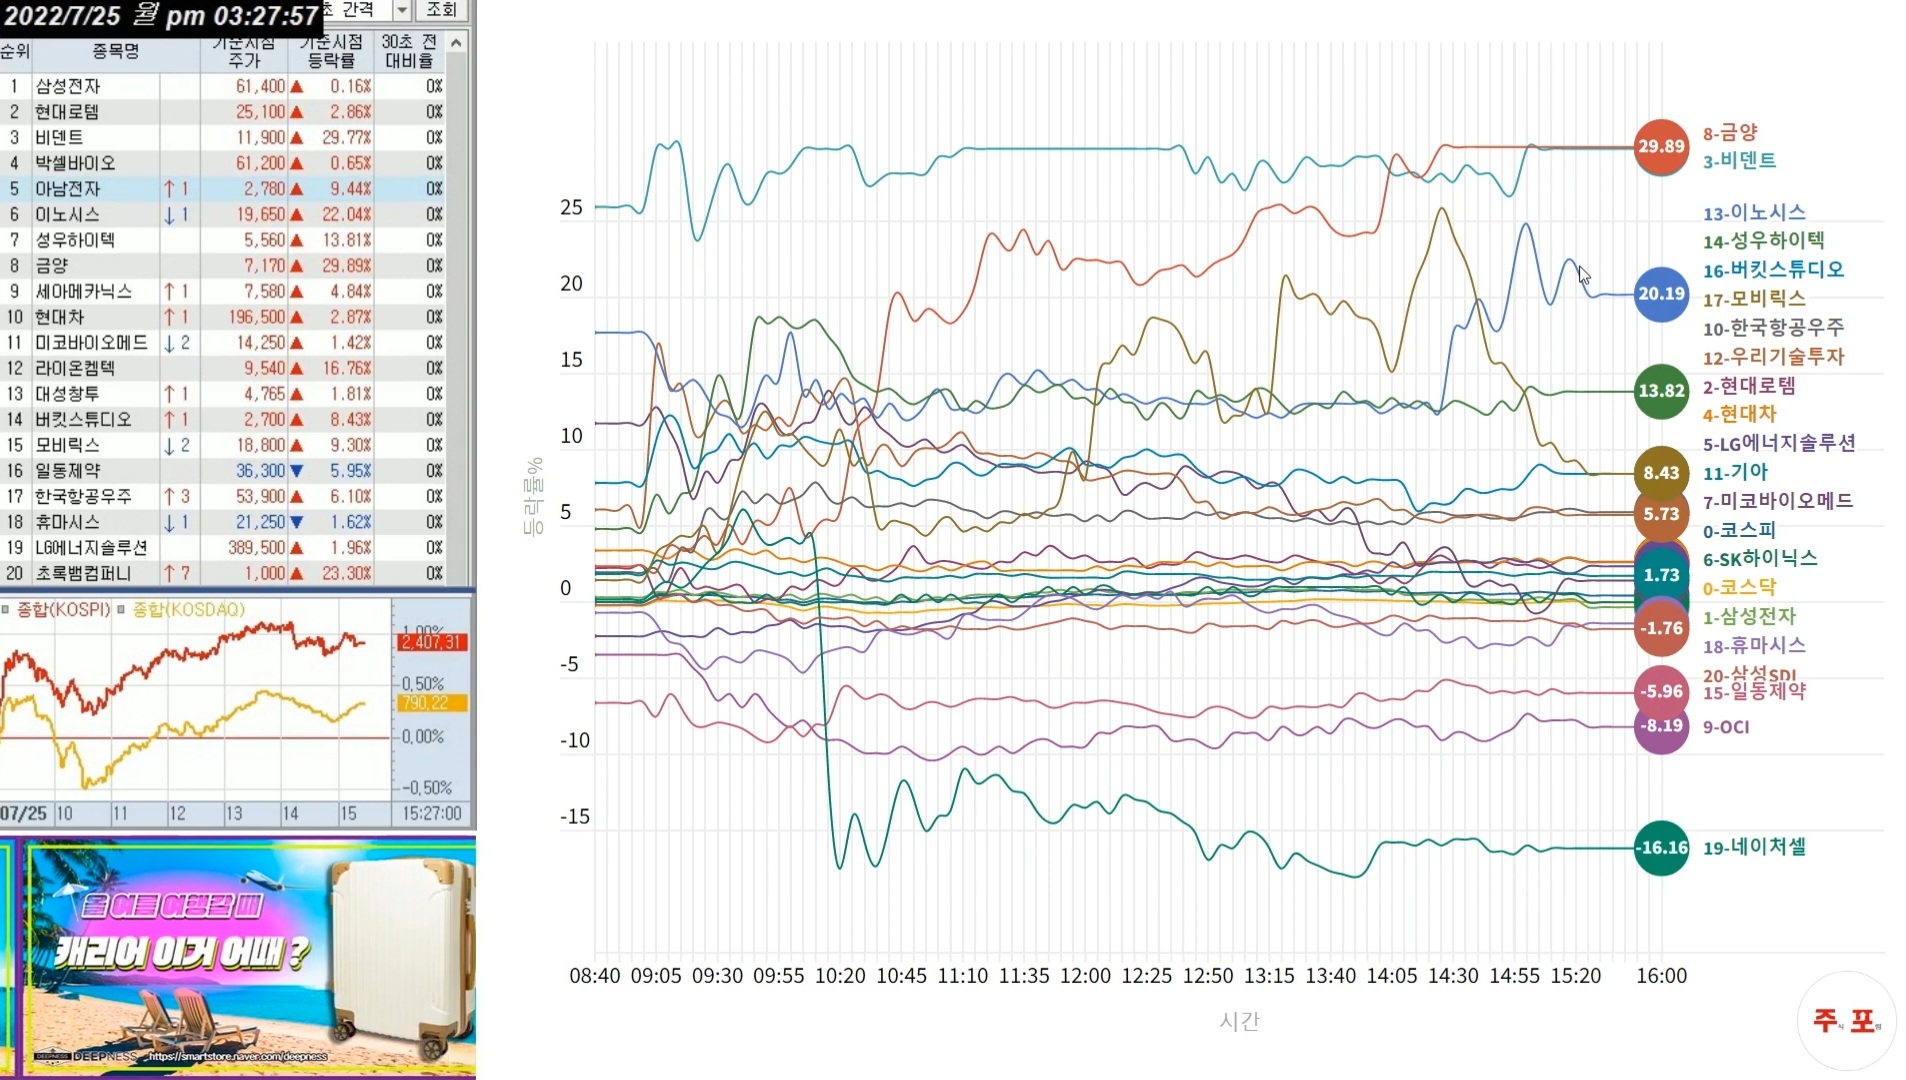Select the 성우하이텍 stock row

click(222, 240)
